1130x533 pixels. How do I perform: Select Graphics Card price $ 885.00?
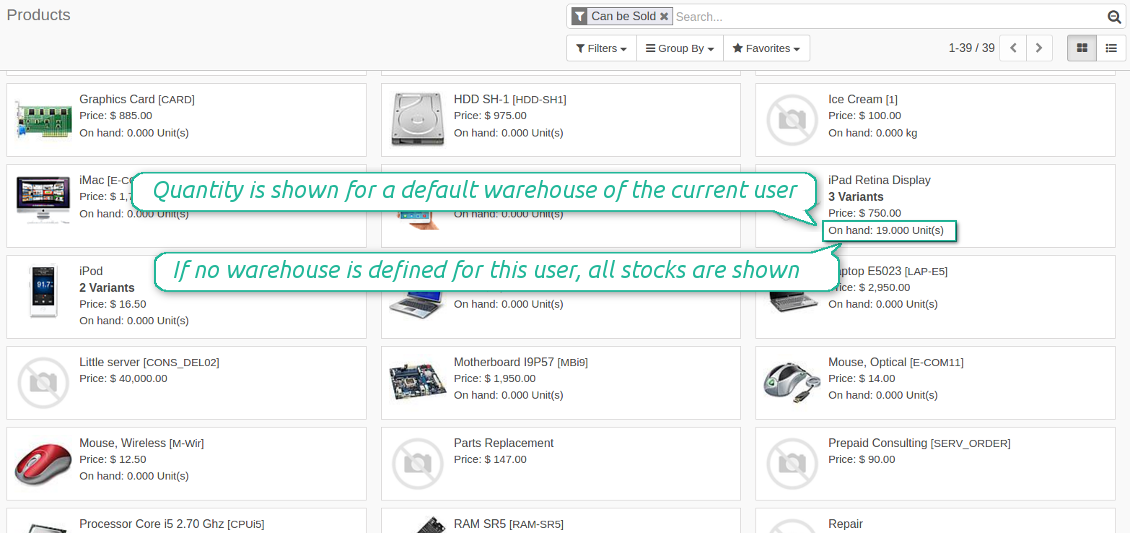coord(115,115)
